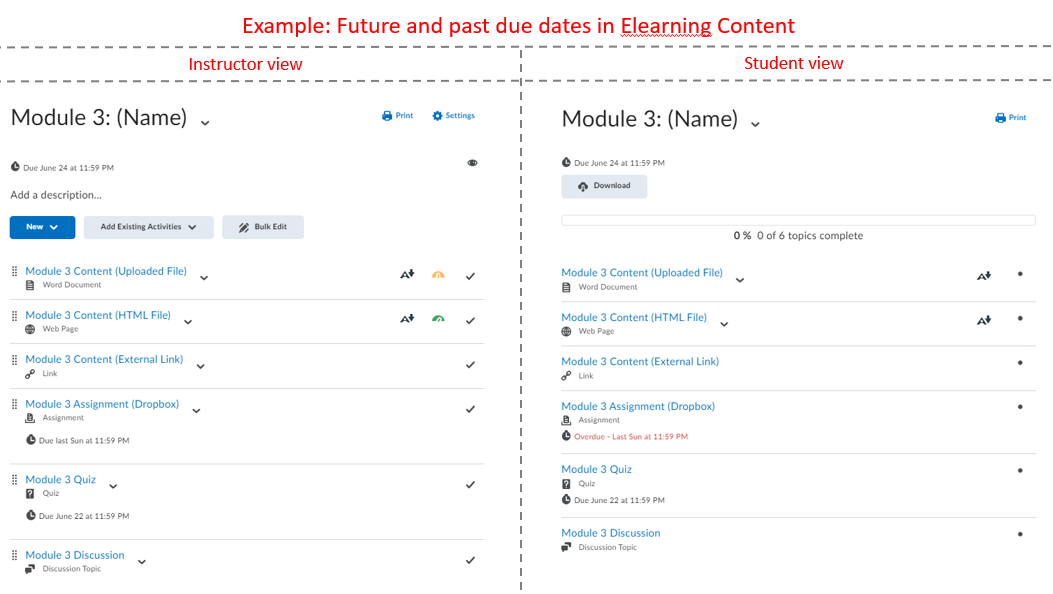Toggle visibility with the eye icon
The height and width of the screenshot is (594, 1053).
[x=472, y=162]
